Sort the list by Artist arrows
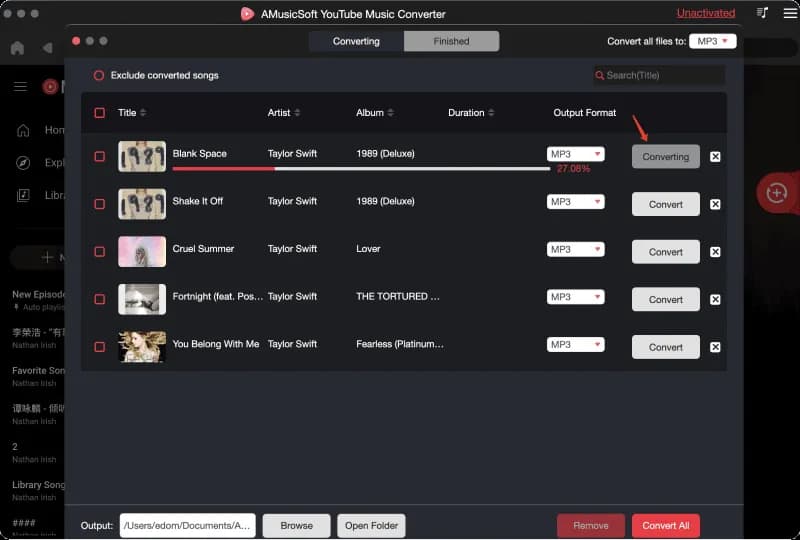 tap(297, 113)
